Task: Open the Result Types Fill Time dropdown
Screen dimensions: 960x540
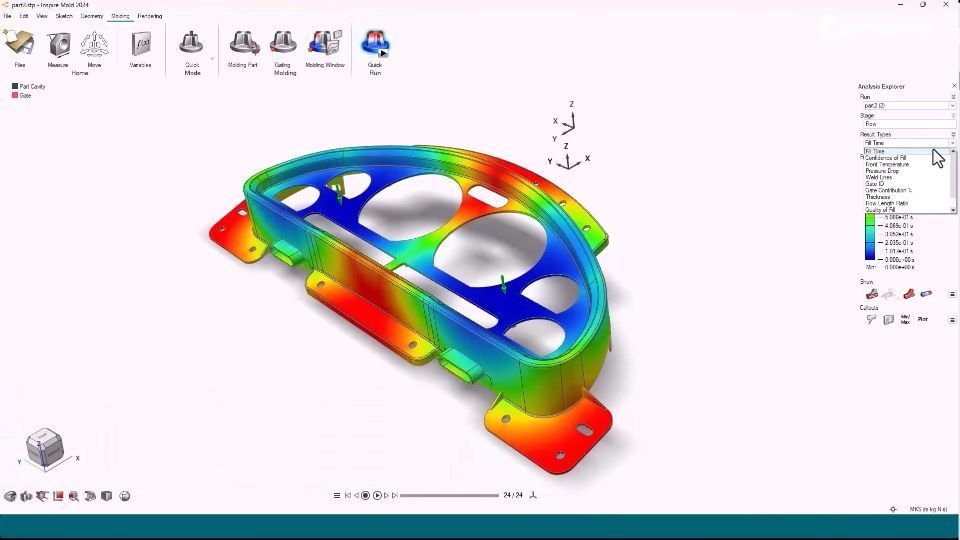Action: click(x=909, y=143)
